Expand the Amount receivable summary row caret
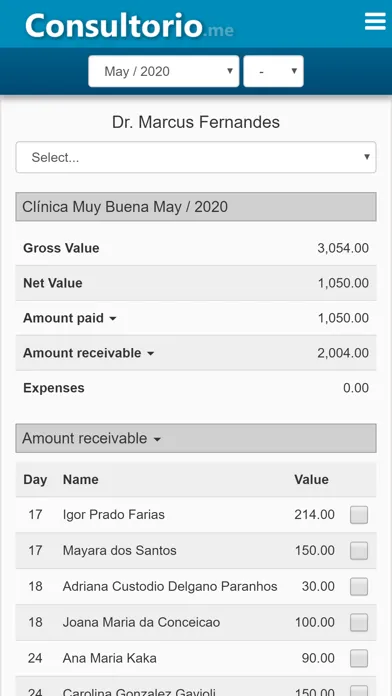Screen dimensions: 392x696 (150, 354)
